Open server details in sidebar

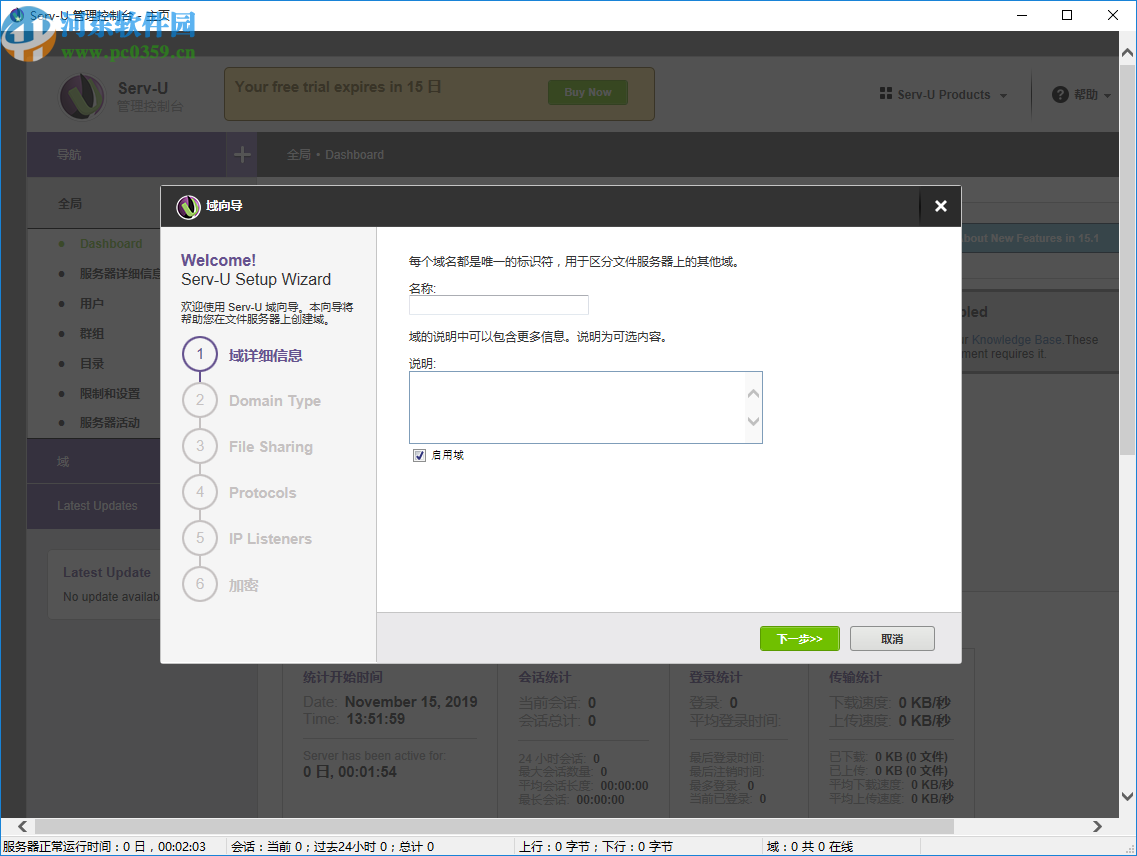[x=120, y=273]
